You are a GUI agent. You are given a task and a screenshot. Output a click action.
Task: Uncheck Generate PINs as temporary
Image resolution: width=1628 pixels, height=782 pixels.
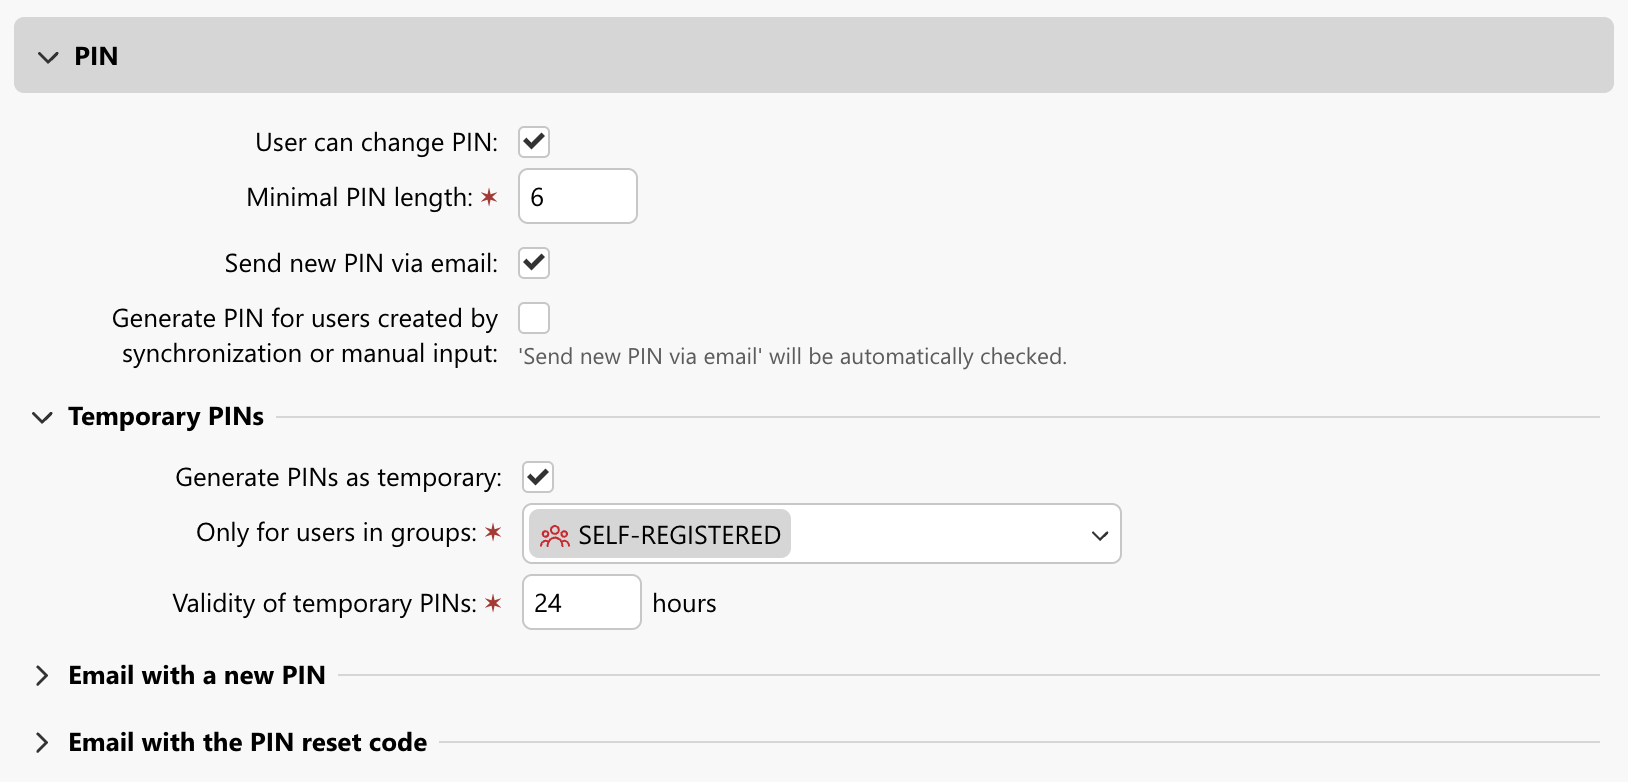point(537,477)
